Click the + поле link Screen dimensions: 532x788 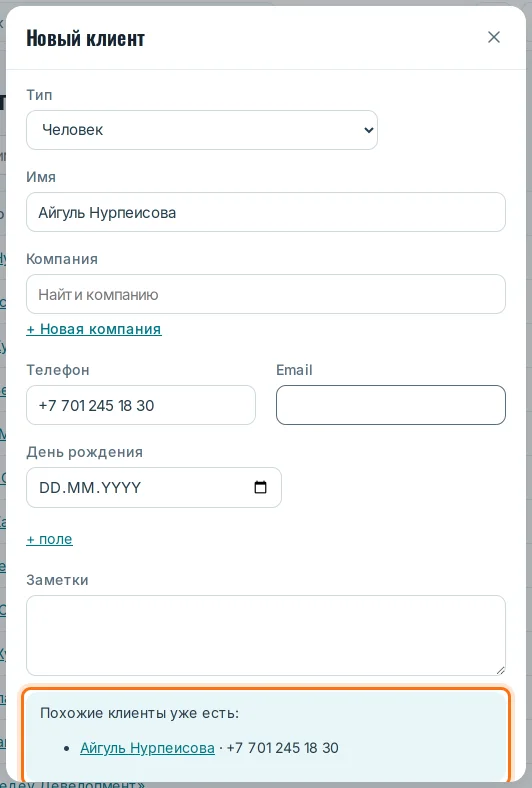(x=49, y=539)
